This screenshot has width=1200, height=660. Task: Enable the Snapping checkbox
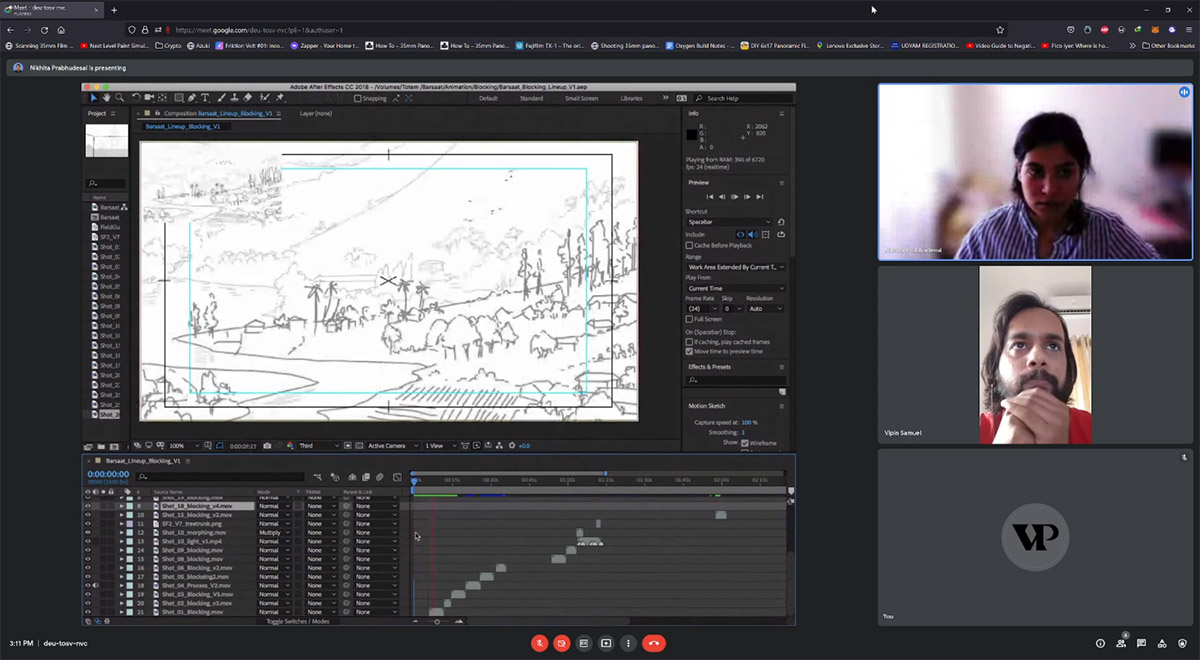coord(358,98)
